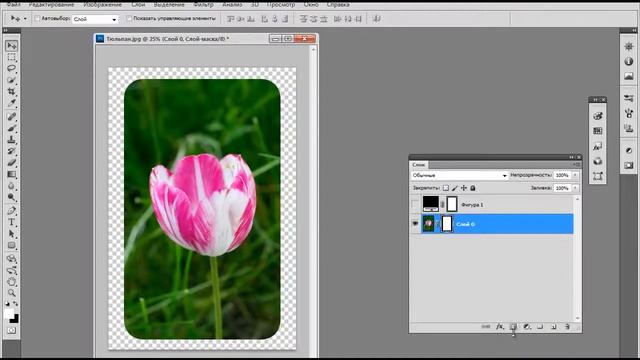Toggle lock position icon
Image resolution: width=640 pixels, height=360 pixels.
(x=464, y=188)
